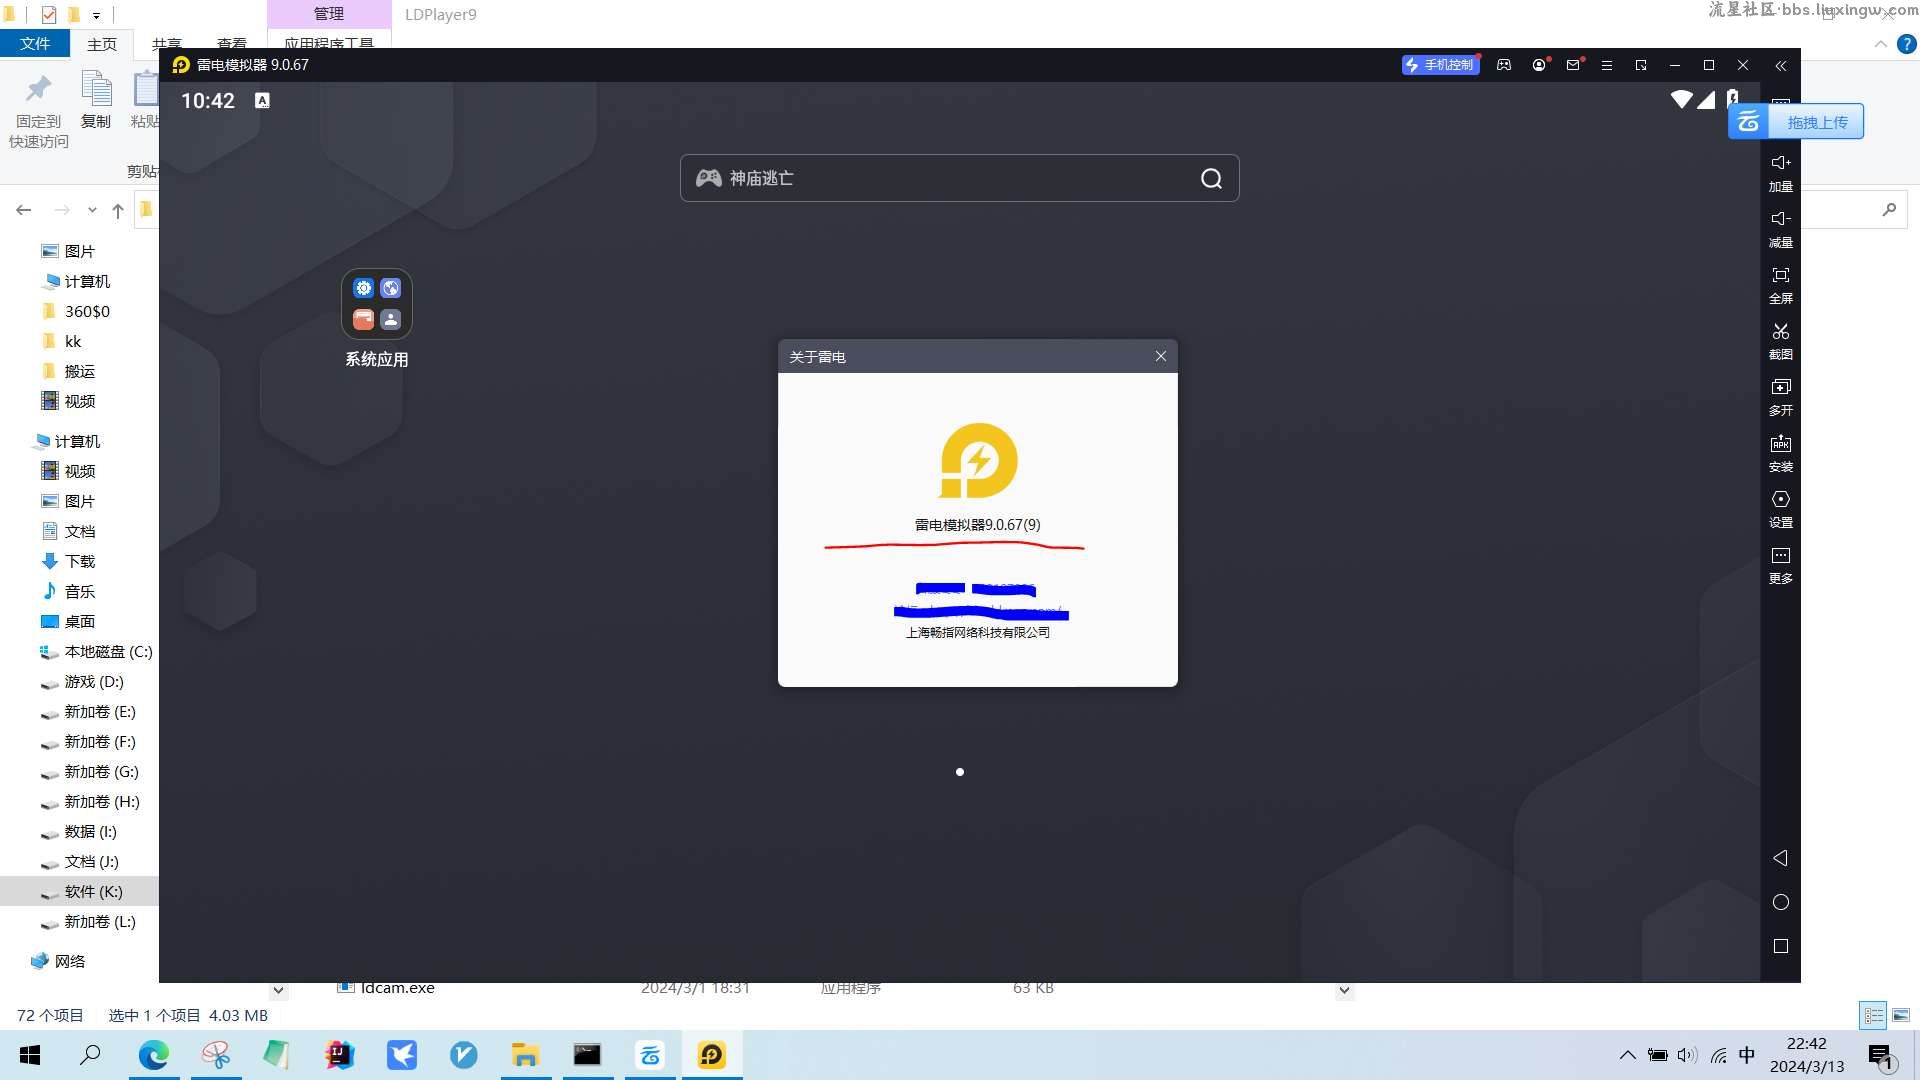This screenshot has height=1080, width=1920.
Task: Click the Android recent apps square button
Action: (x=1781, y=946)
